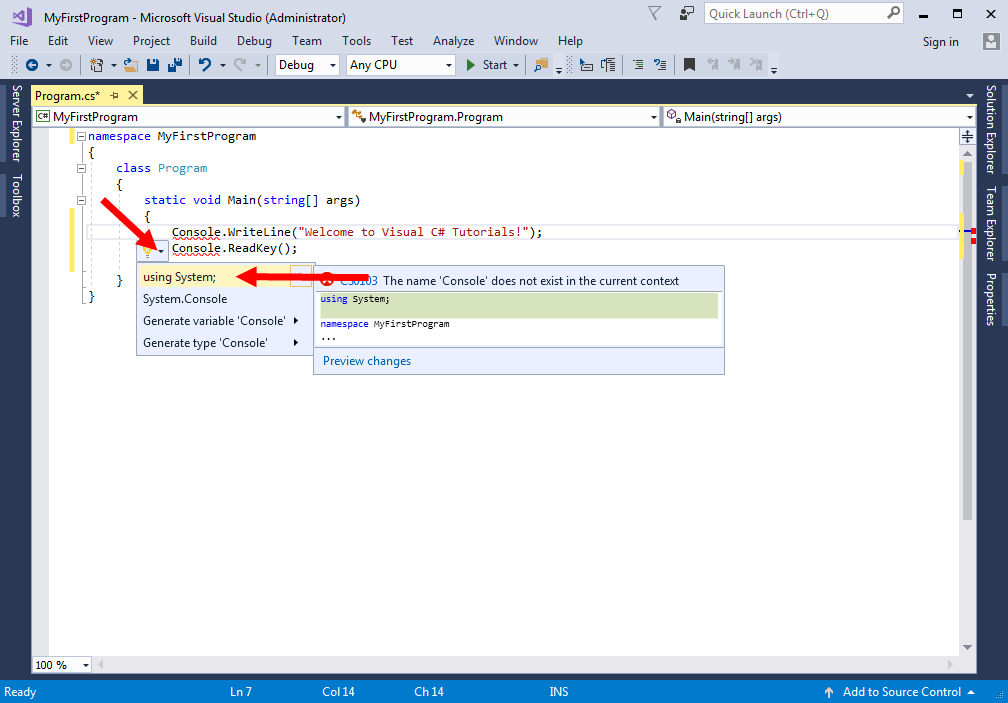This screenshot has height=703, width=1008.
Task: Click the Navigate Backward arrow icon
Action: tap(32, 65)
